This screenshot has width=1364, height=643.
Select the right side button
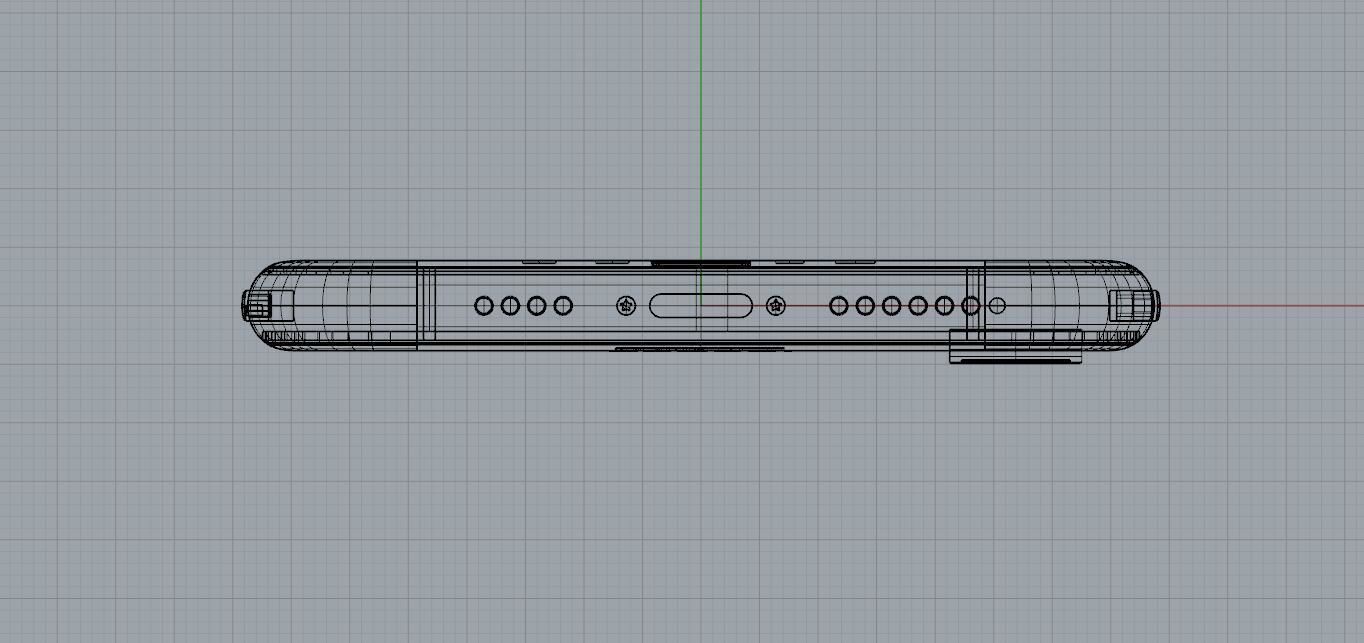[1134, 306]
